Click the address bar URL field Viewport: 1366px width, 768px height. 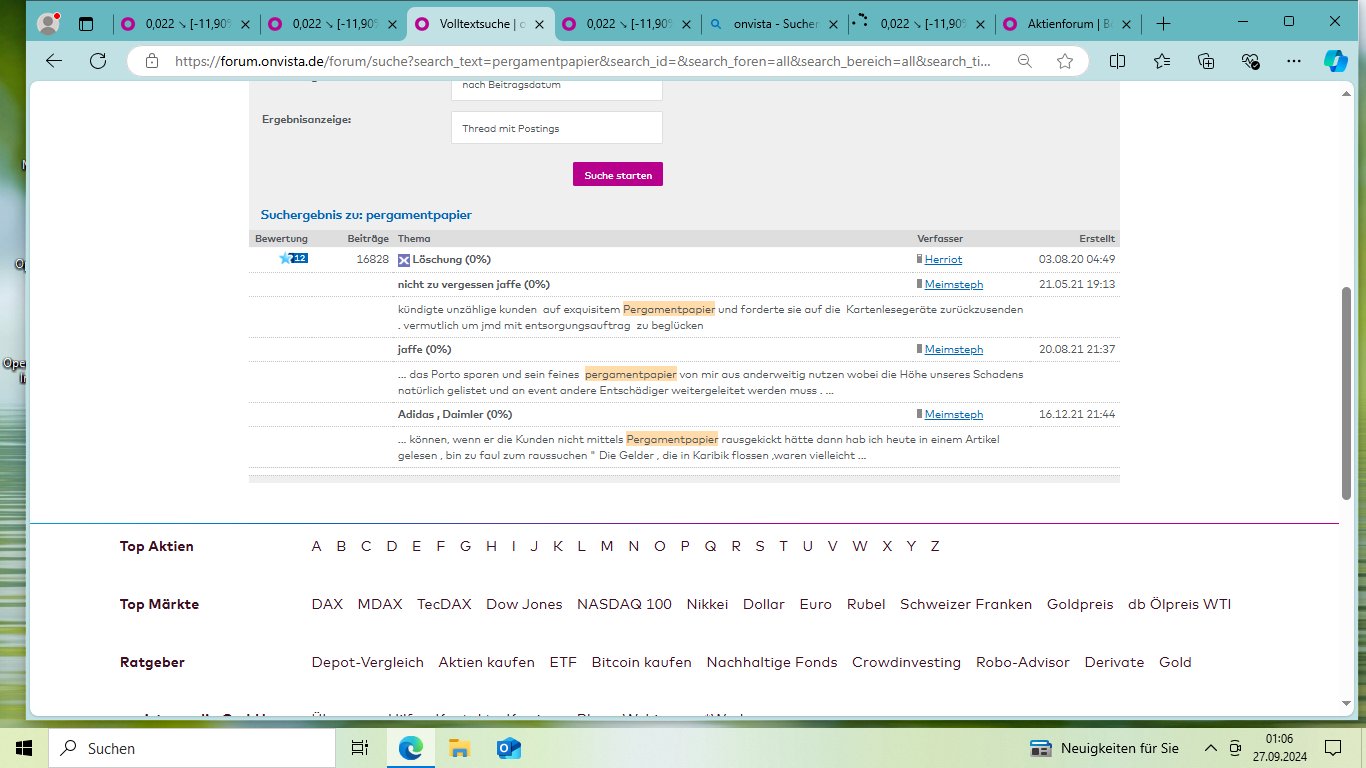click(x=580, y=61)
